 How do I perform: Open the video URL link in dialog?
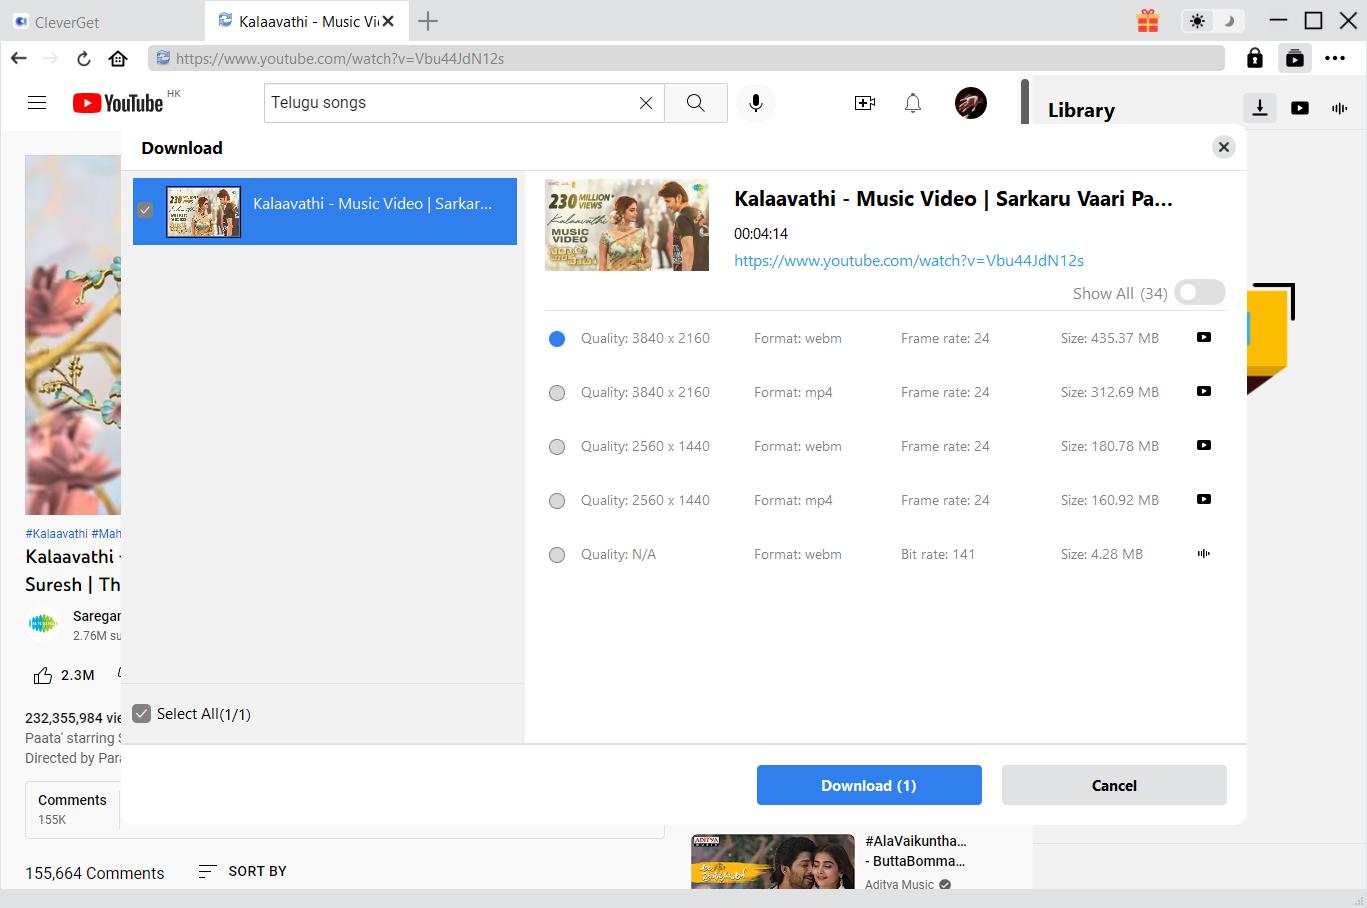coord(908,260)
